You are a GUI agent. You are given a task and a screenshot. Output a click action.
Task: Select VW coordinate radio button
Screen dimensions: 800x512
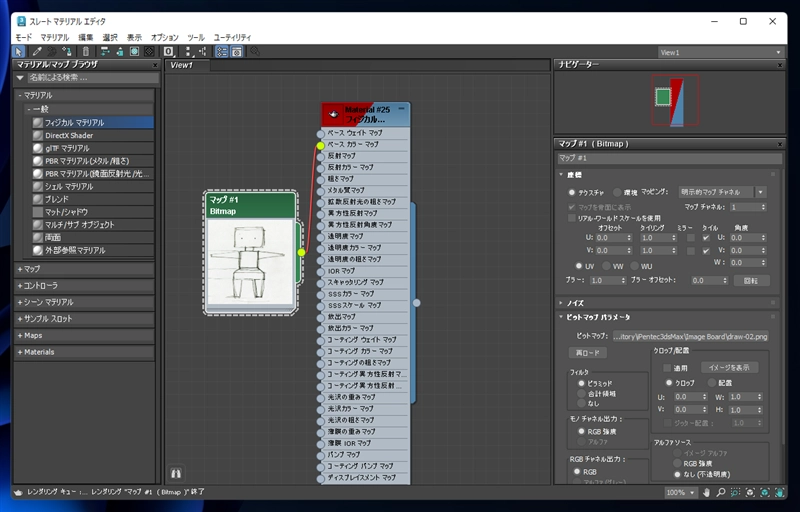[x=606, y=266]
